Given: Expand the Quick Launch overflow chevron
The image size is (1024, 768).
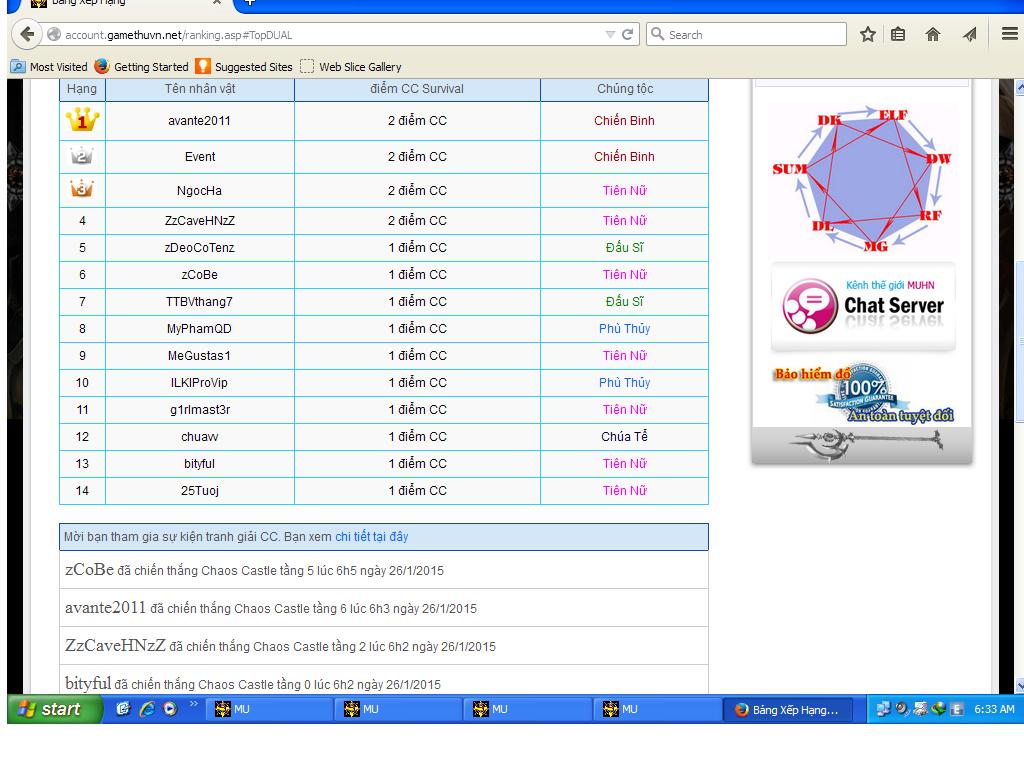Looking at the screenshot, I should [x=193, y=703].
